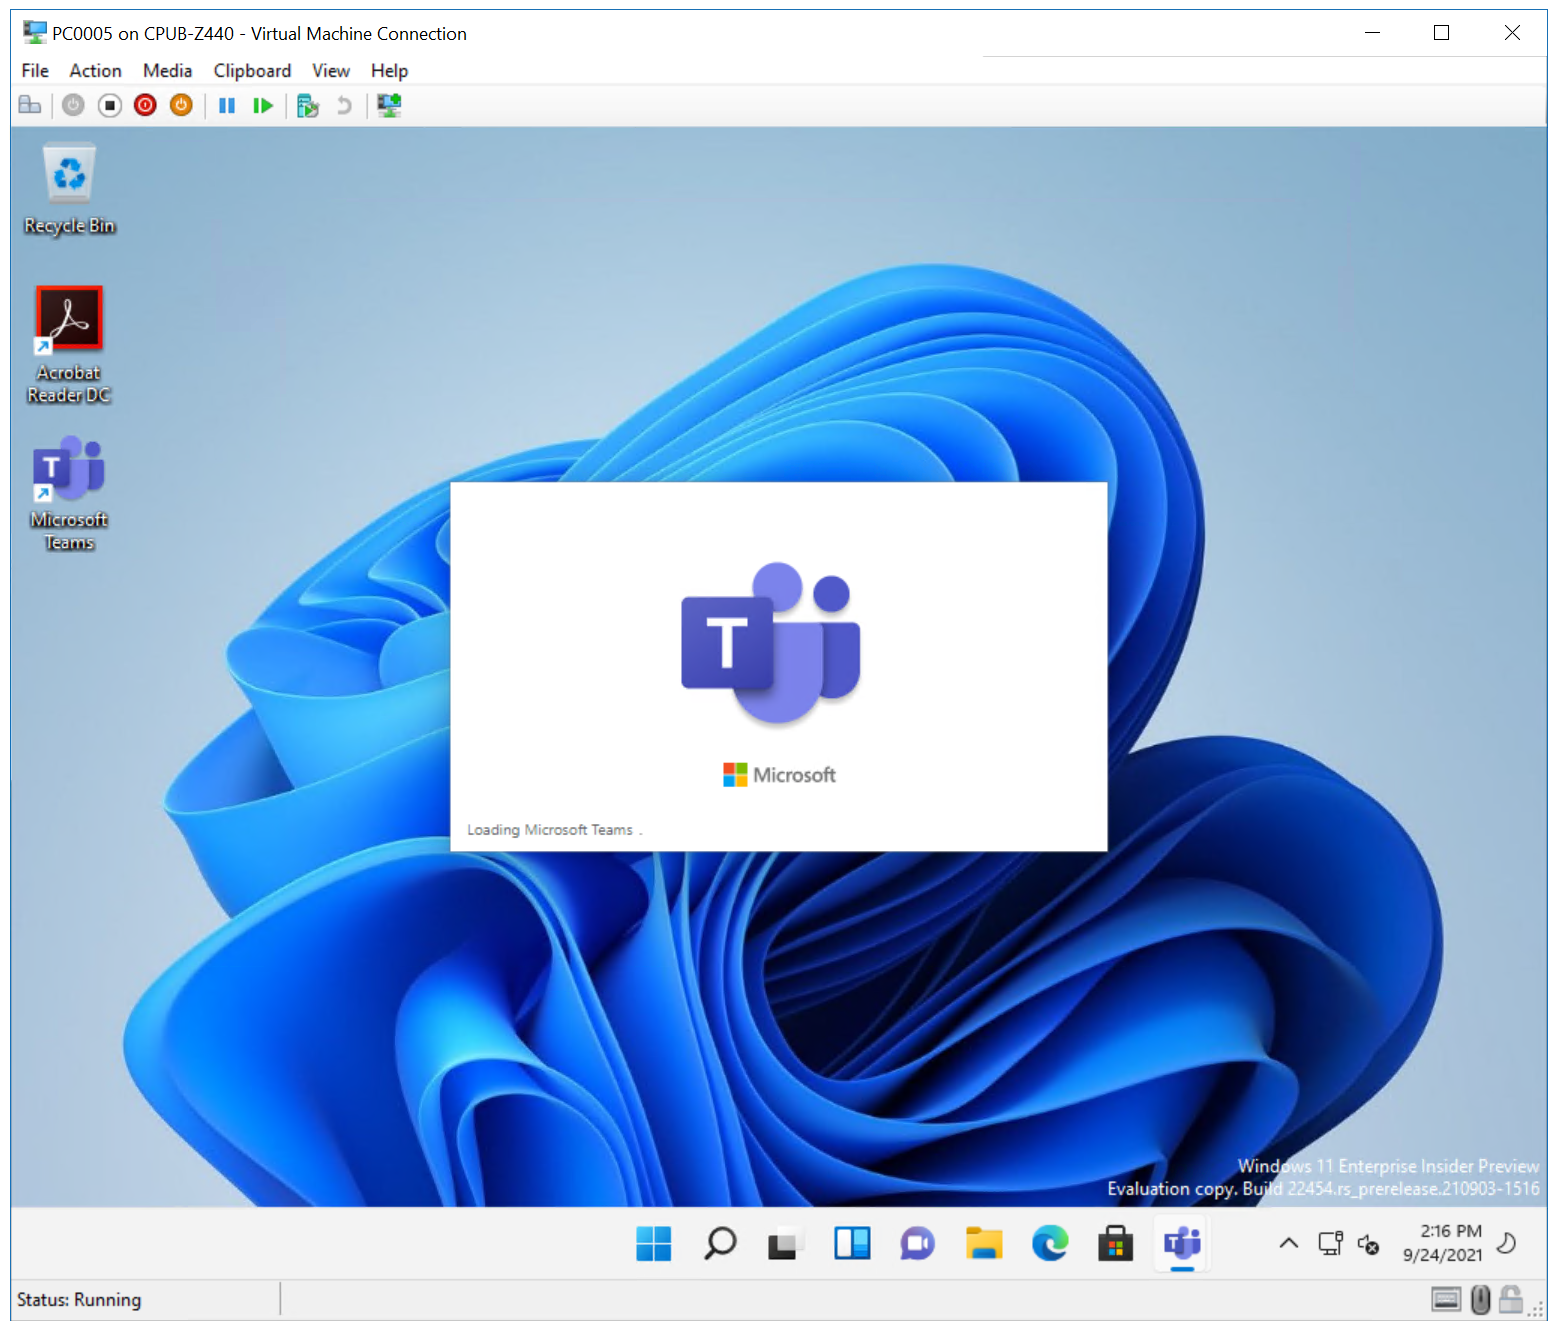Pause the virtual machine
1552x1324 pixels.
tap(227, 105)
